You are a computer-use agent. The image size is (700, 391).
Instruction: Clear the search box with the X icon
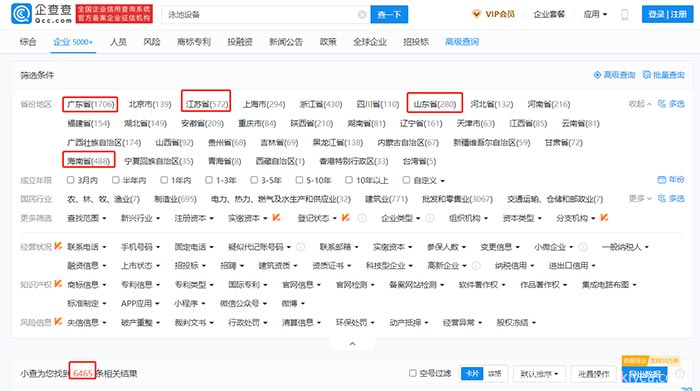click(x=362, y=15)
